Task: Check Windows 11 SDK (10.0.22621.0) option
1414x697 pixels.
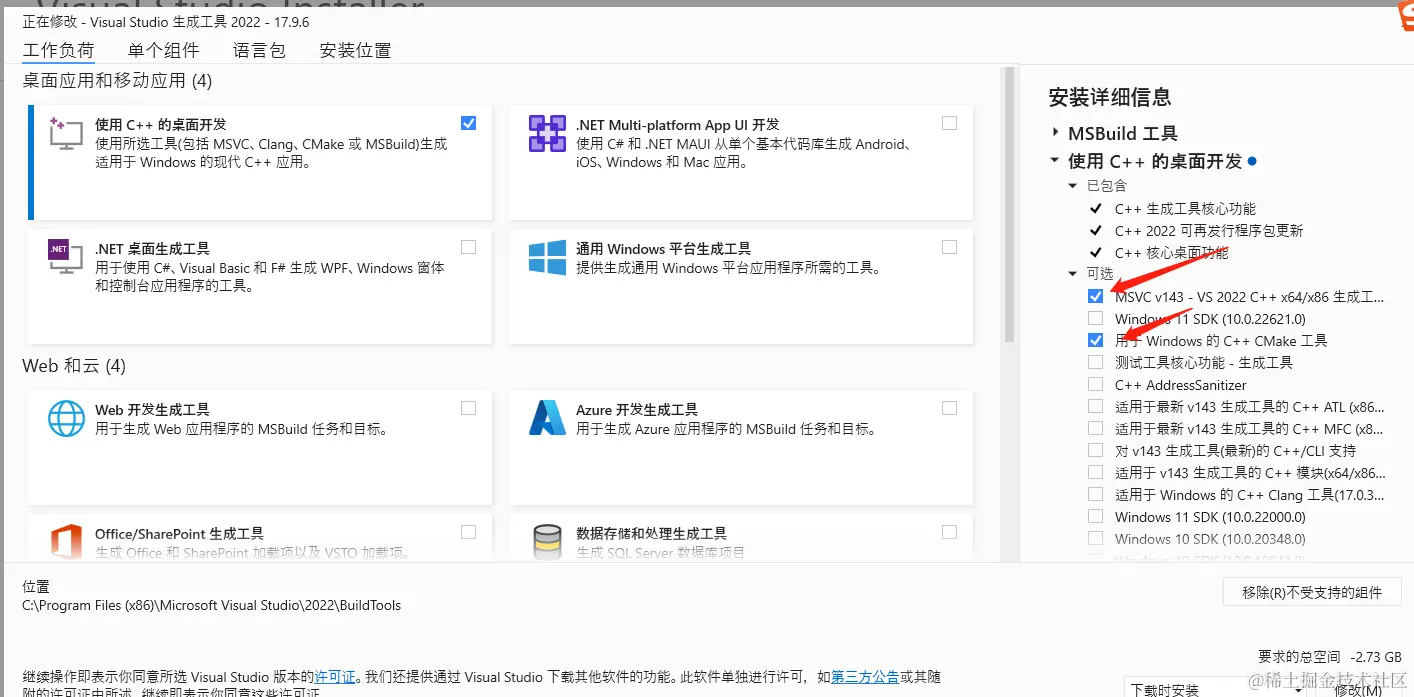Action: 1096,318
